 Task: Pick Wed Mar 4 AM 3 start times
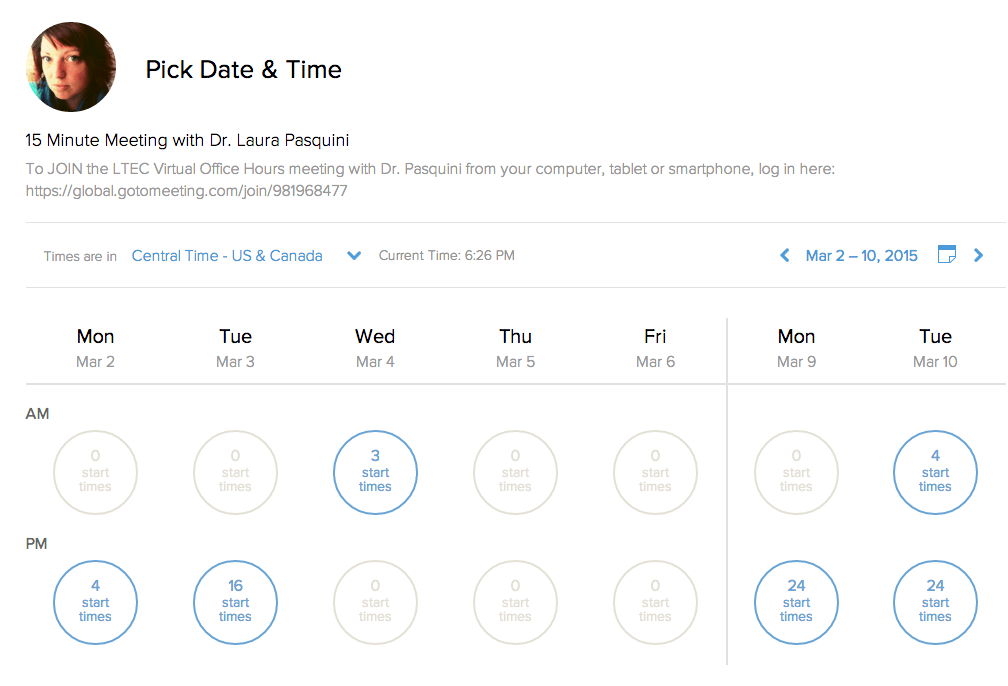pos(375,472)
